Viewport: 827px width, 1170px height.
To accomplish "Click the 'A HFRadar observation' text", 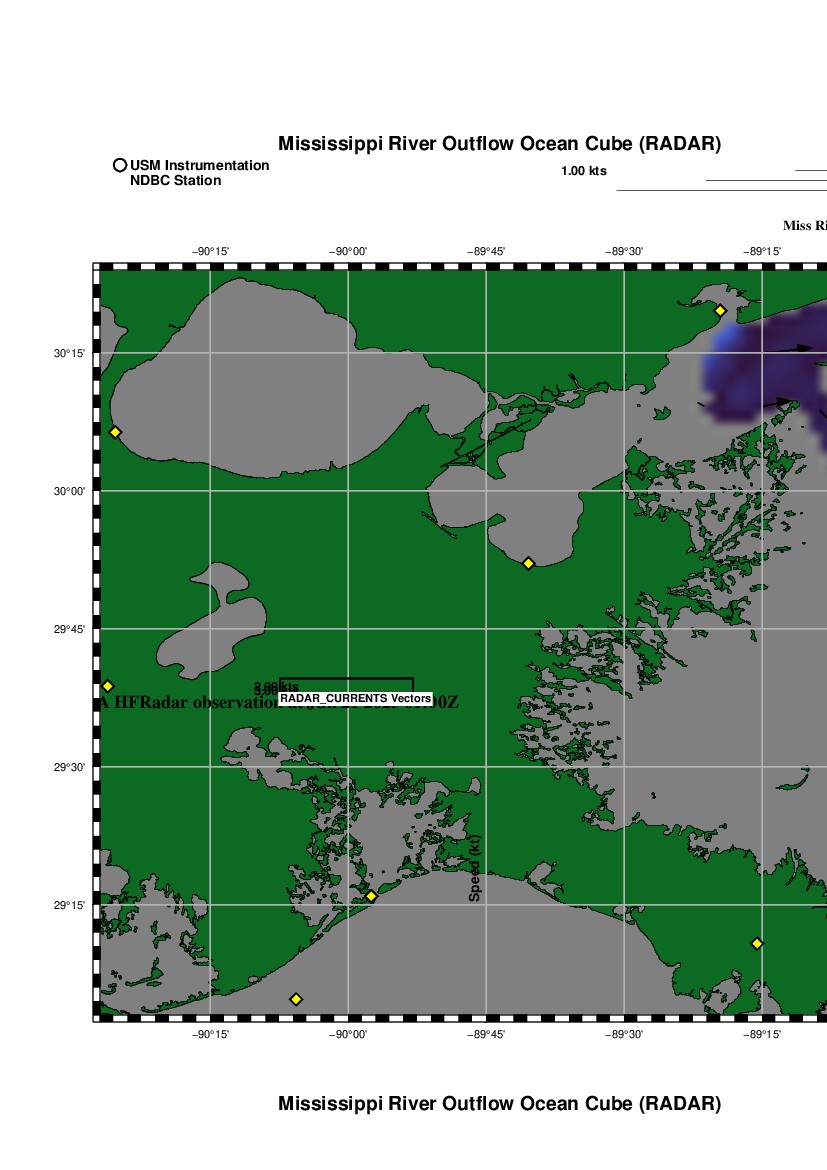I will tap(185, 703).
